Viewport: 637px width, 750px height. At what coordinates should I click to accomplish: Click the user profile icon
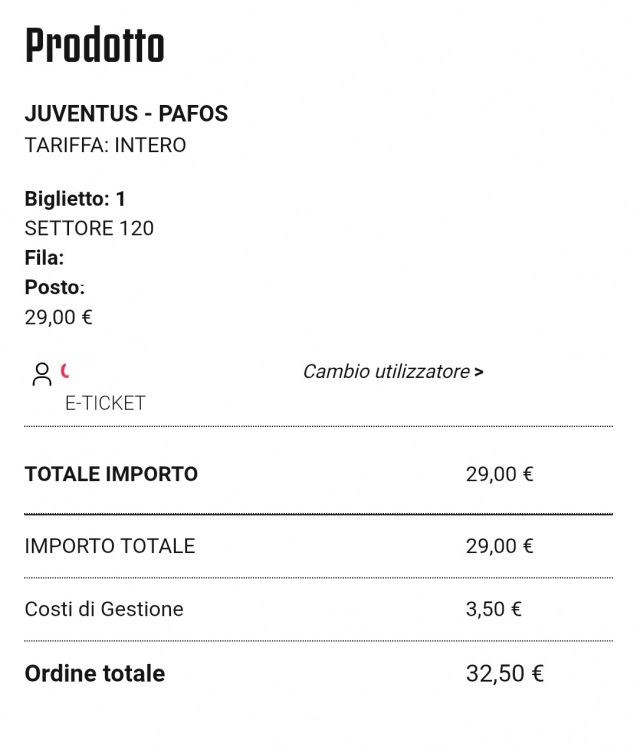click(41, 374)
